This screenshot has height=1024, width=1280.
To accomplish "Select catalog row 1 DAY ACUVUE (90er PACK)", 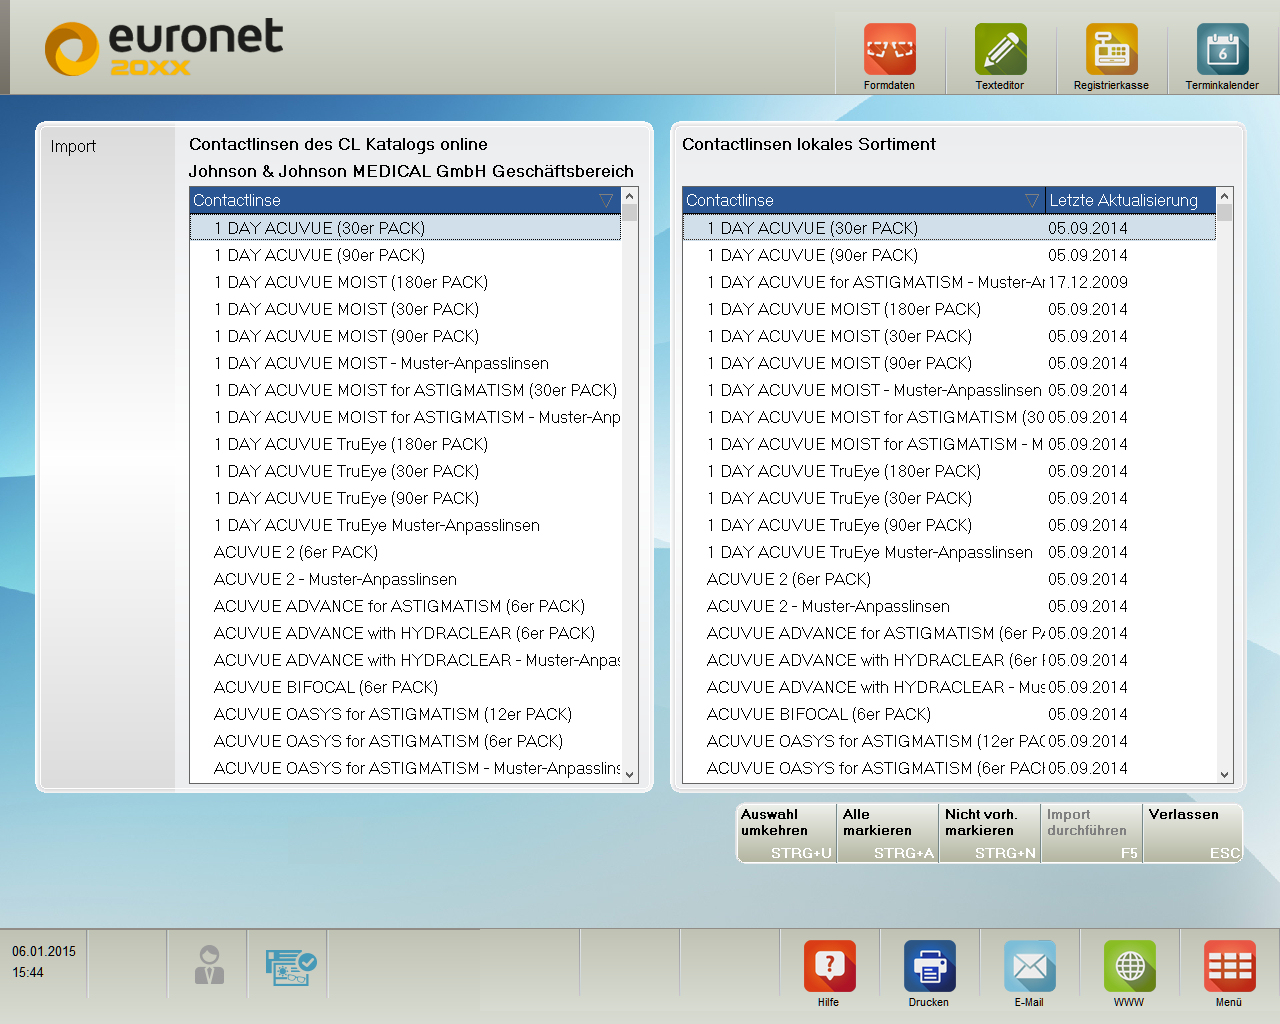I will 405,255.
